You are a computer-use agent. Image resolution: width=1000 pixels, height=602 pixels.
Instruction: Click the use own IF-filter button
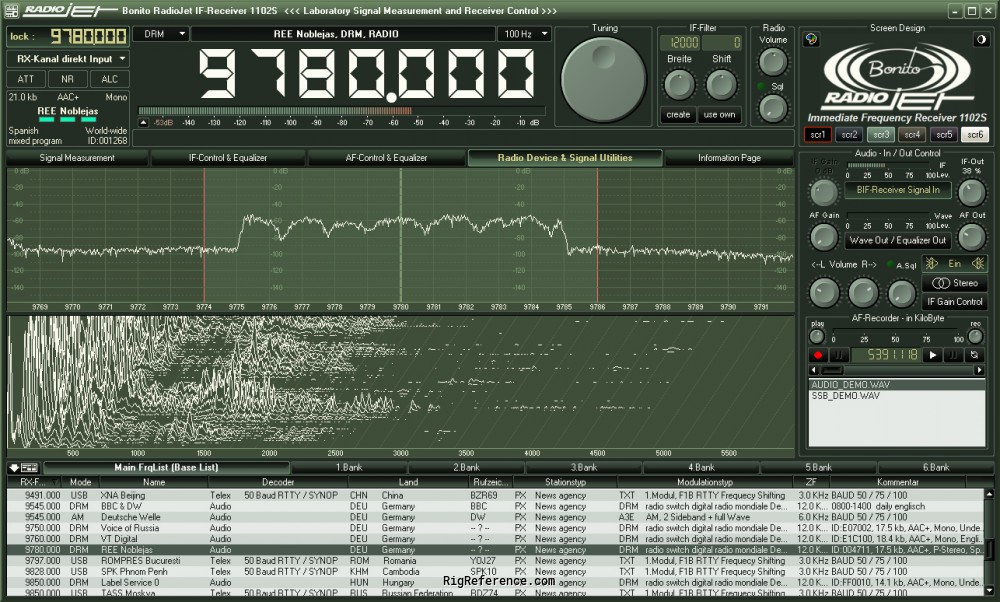tap(719, 115)
